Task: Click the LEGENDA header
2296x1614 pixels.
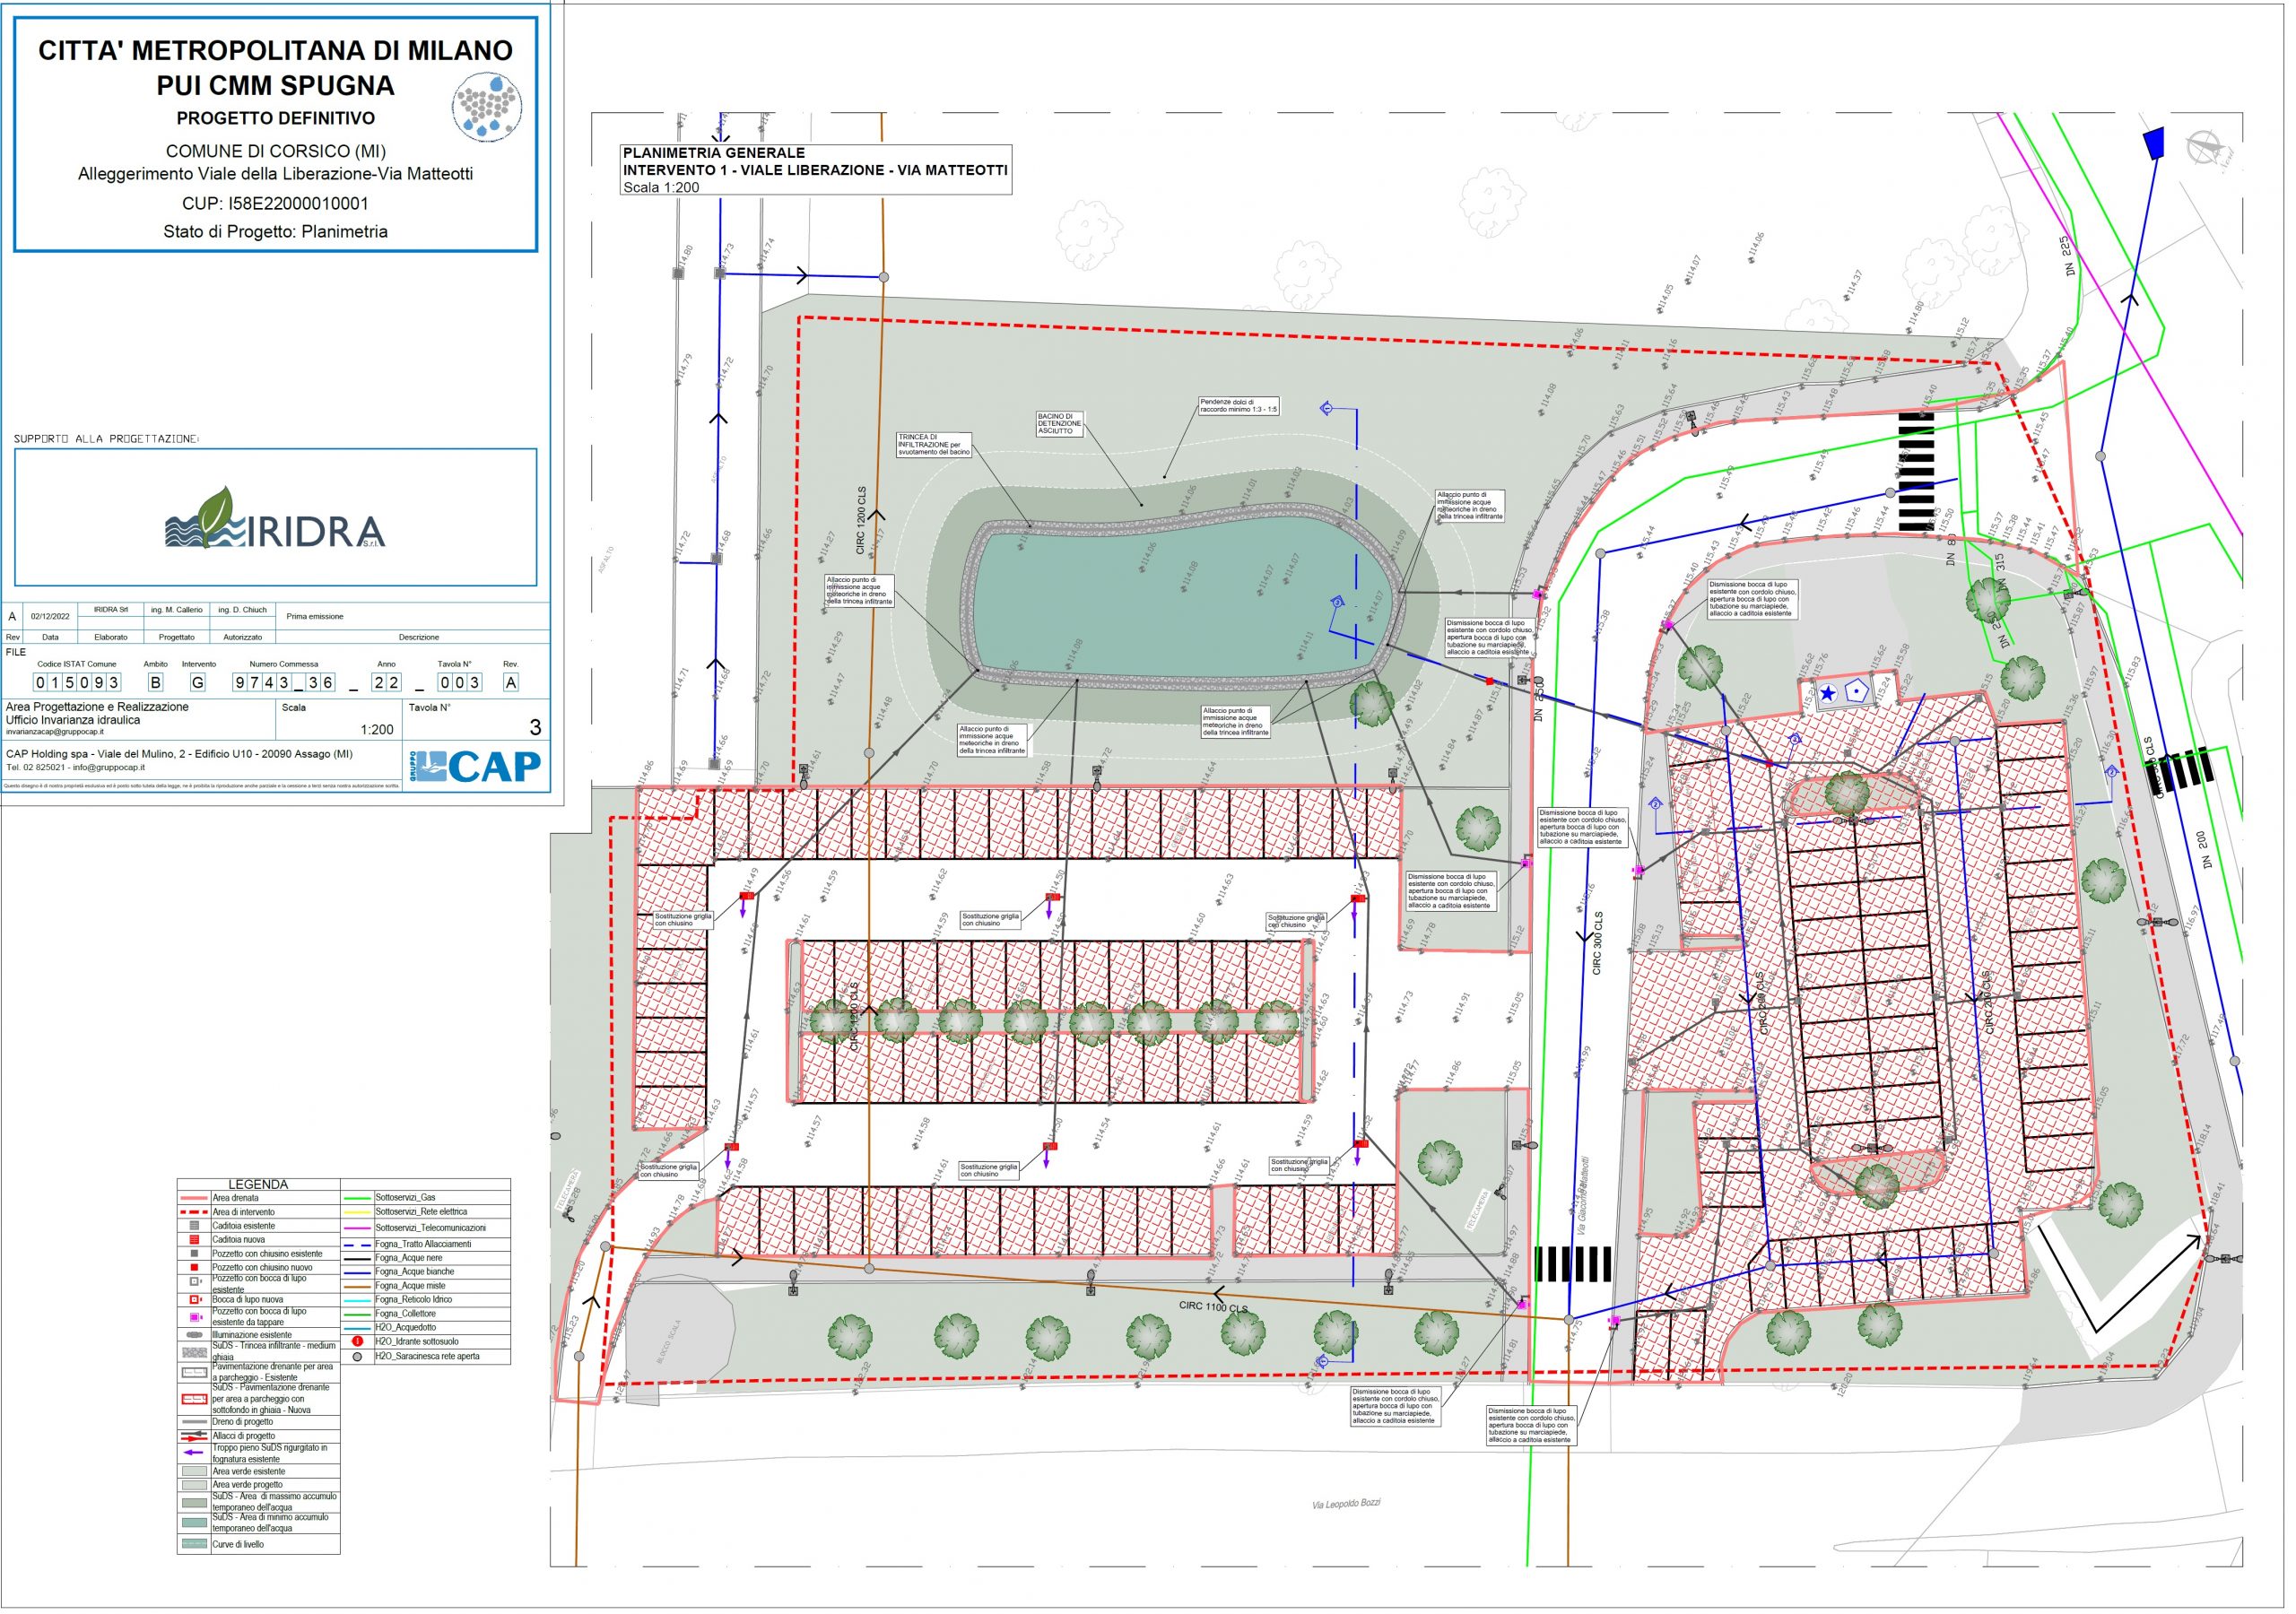Action: point(258,1185)
